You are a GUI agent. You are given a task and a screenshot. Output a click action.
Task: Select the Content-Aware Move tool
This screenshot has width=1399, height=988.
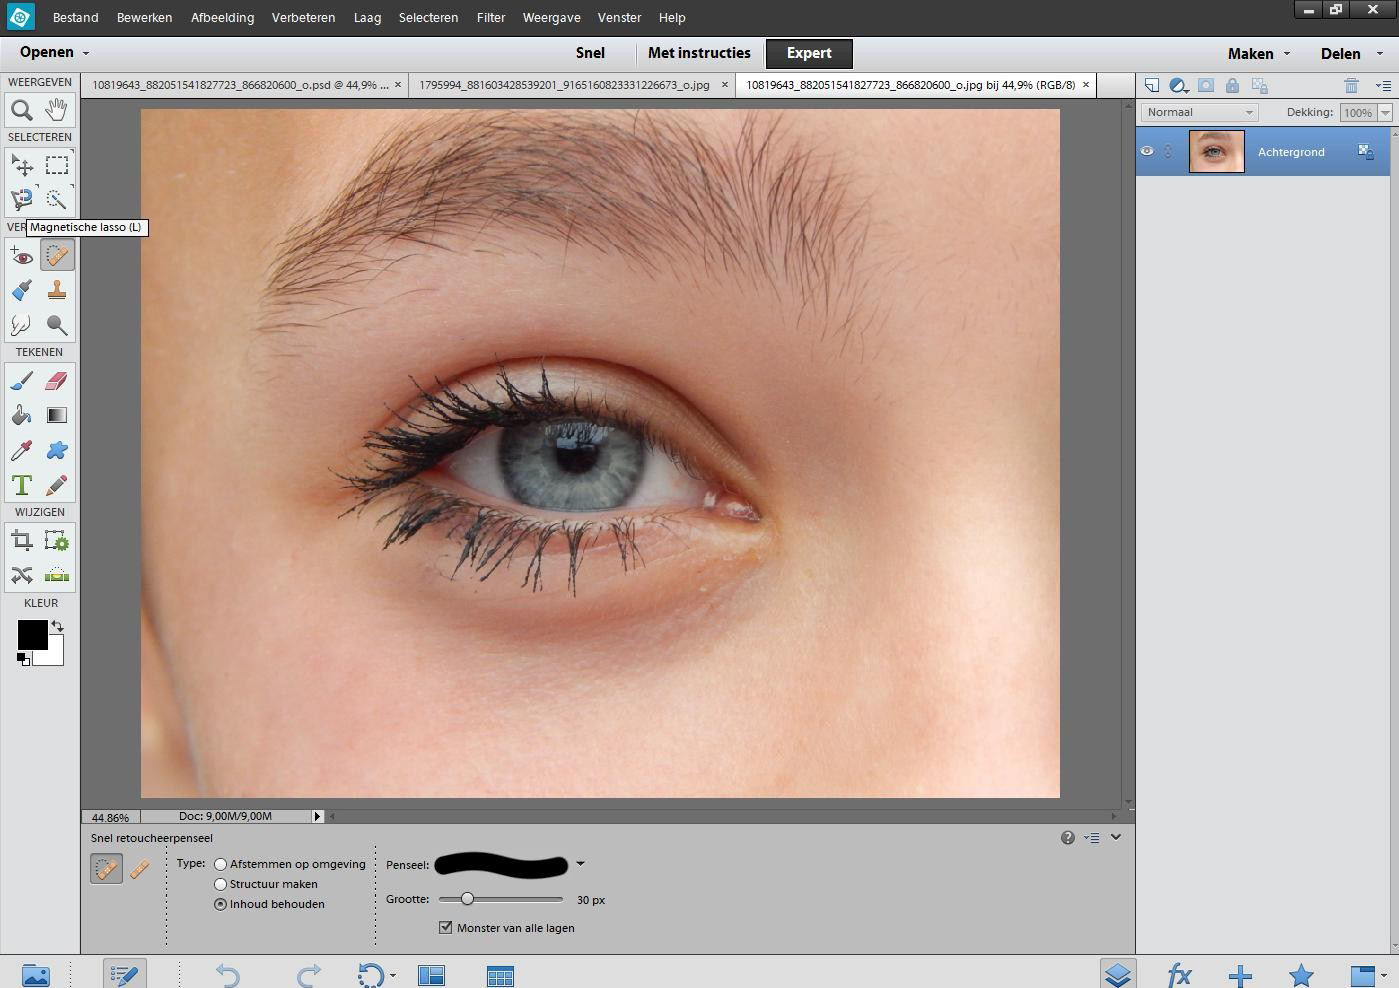(x=22, y=575)
